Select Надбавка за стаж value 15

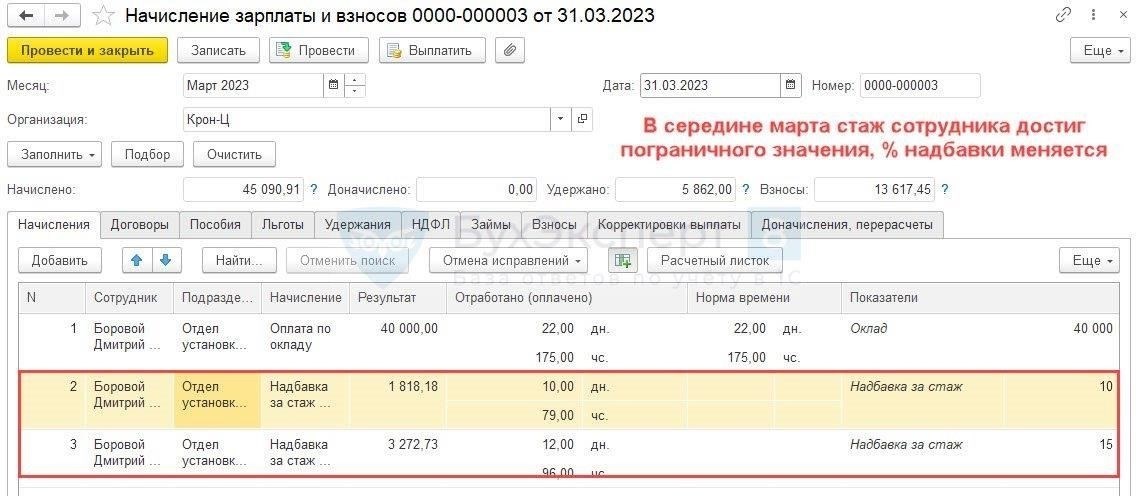click(1105, 444)
